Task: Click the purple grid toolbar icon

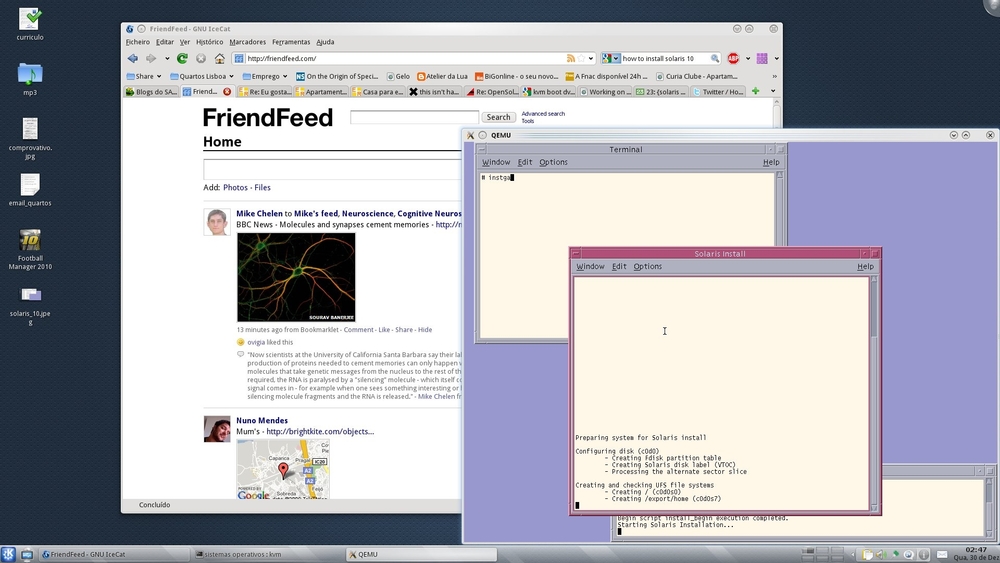Action: (x=762, y=58)
